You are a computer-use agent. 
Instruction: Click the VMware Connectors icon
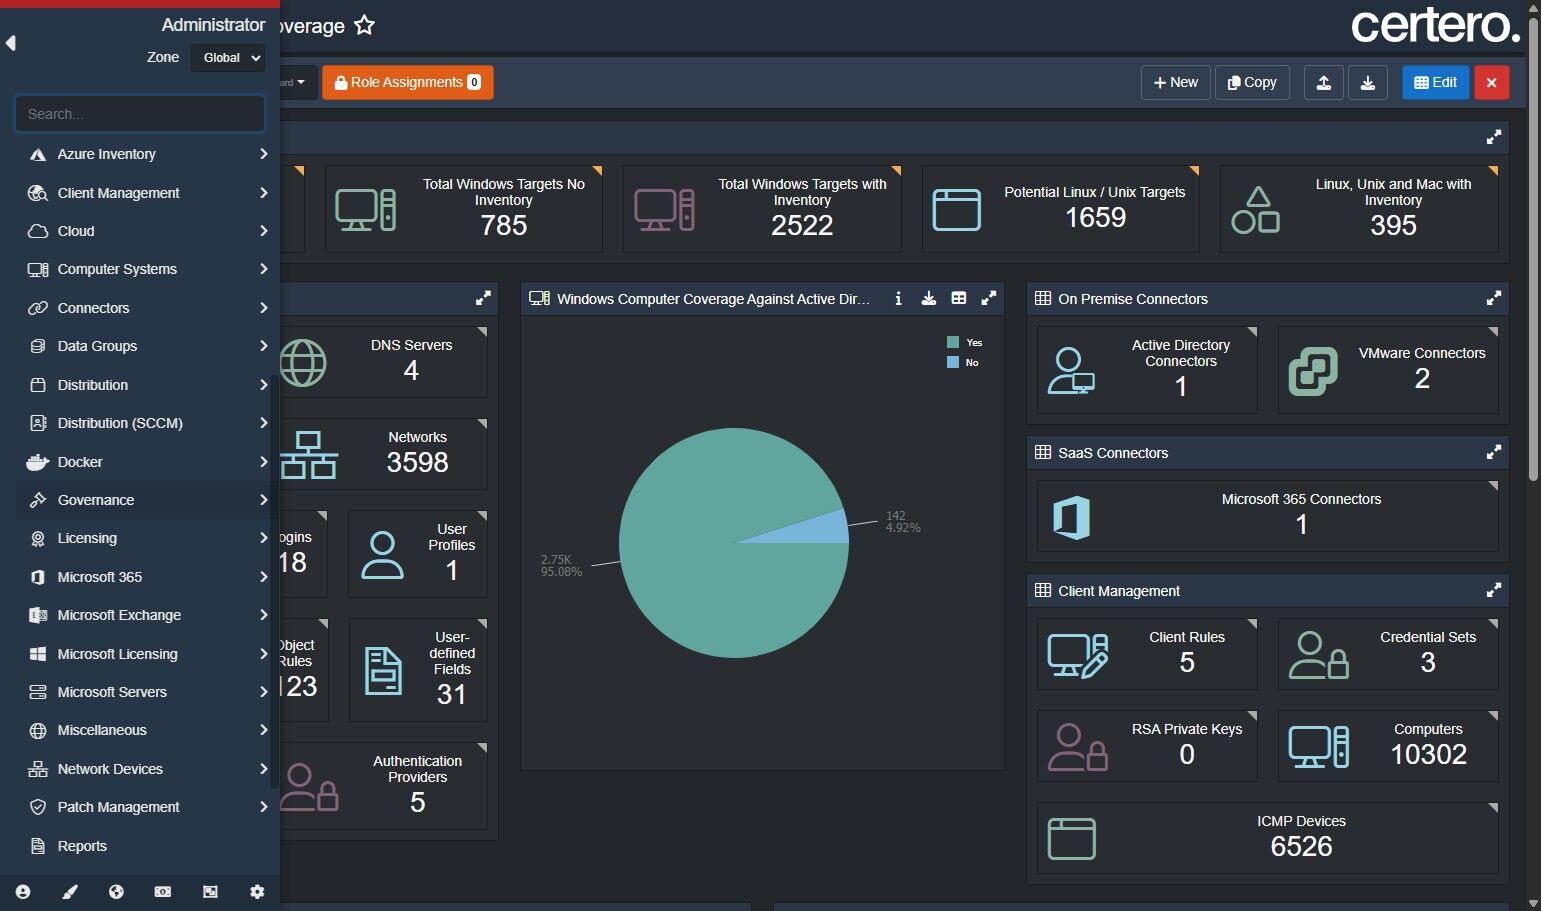(x=1313, y=371)
